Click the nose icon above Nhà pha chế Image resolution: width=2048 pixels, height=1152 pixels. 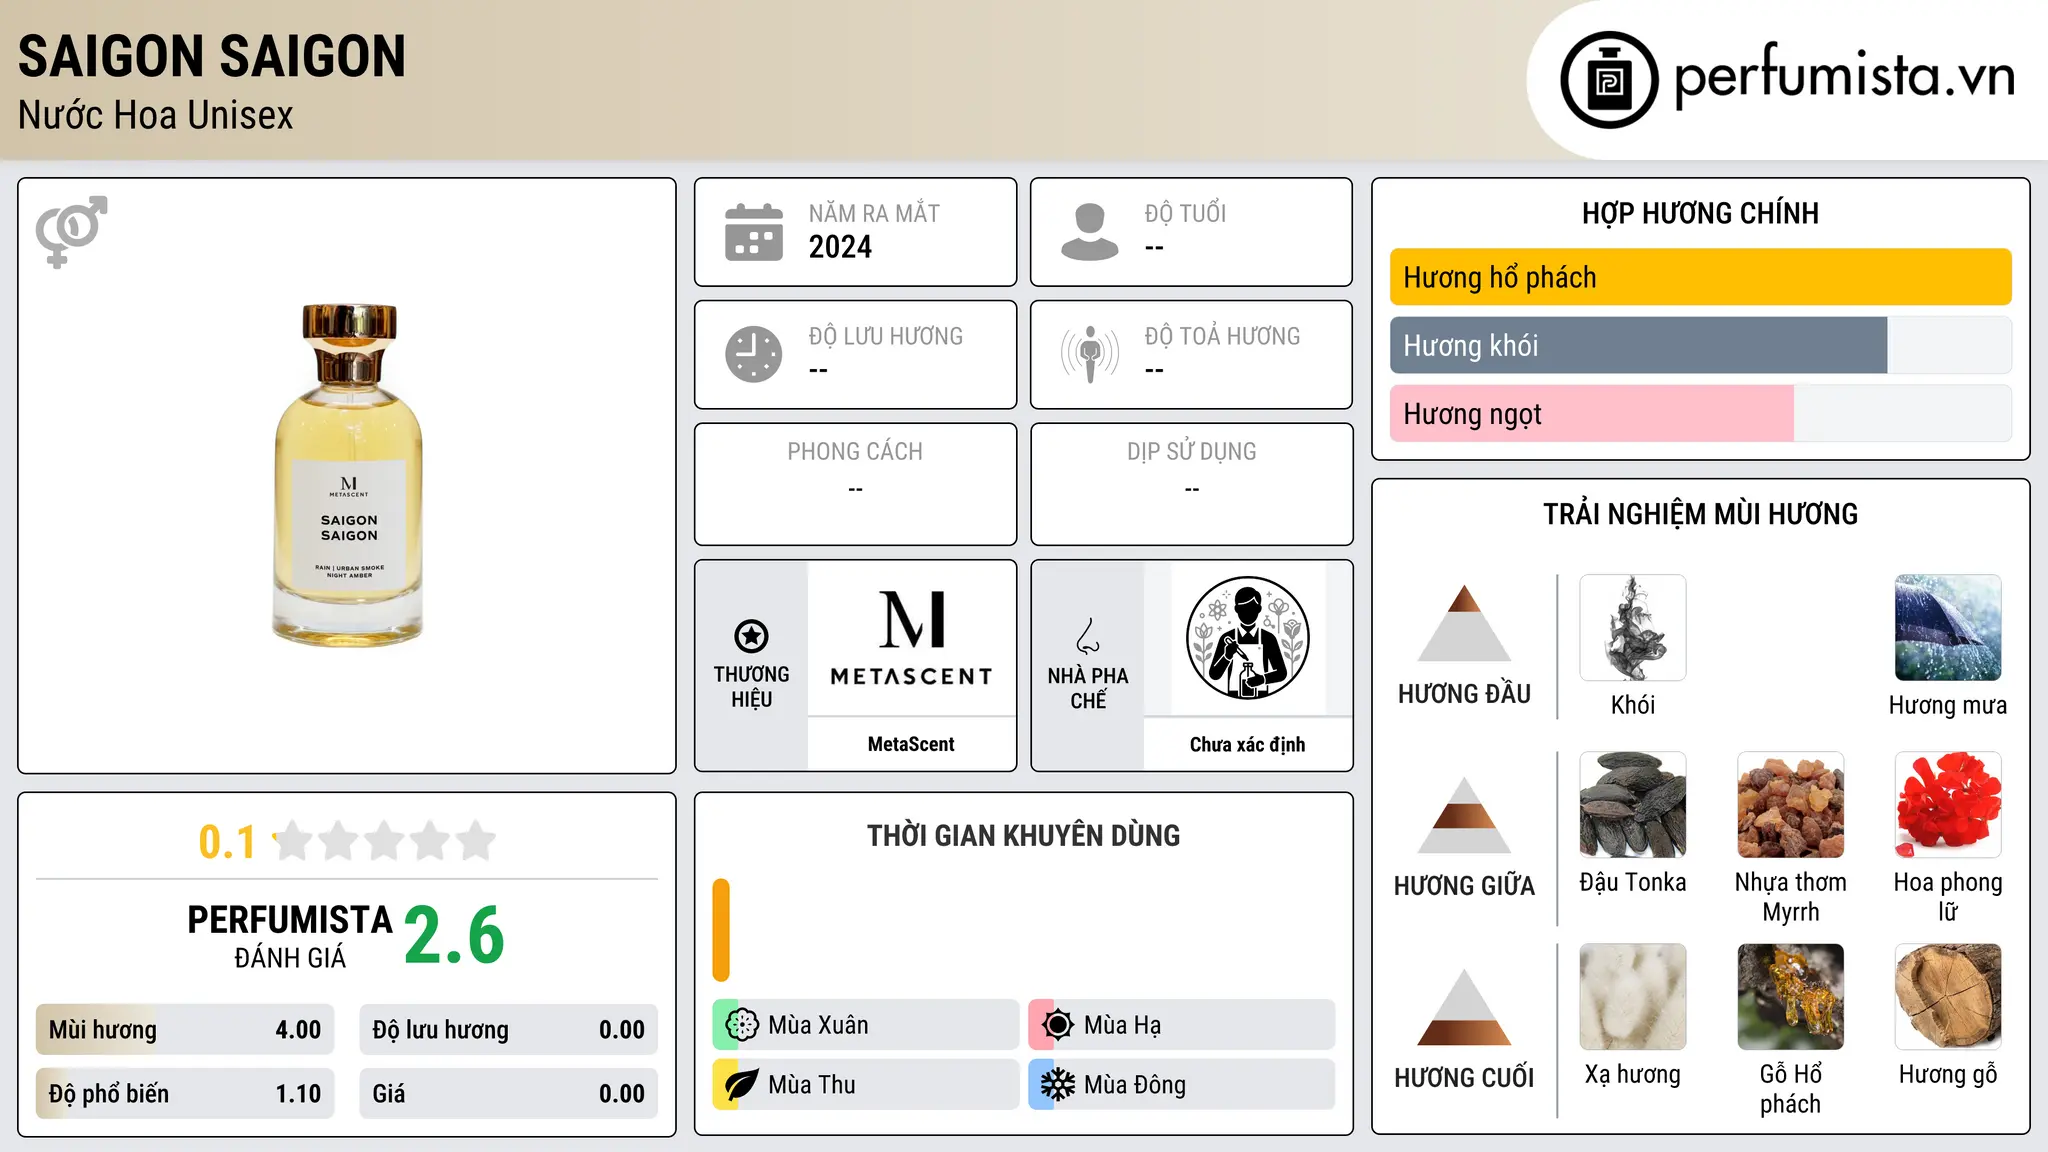[x=1088, y=635]
